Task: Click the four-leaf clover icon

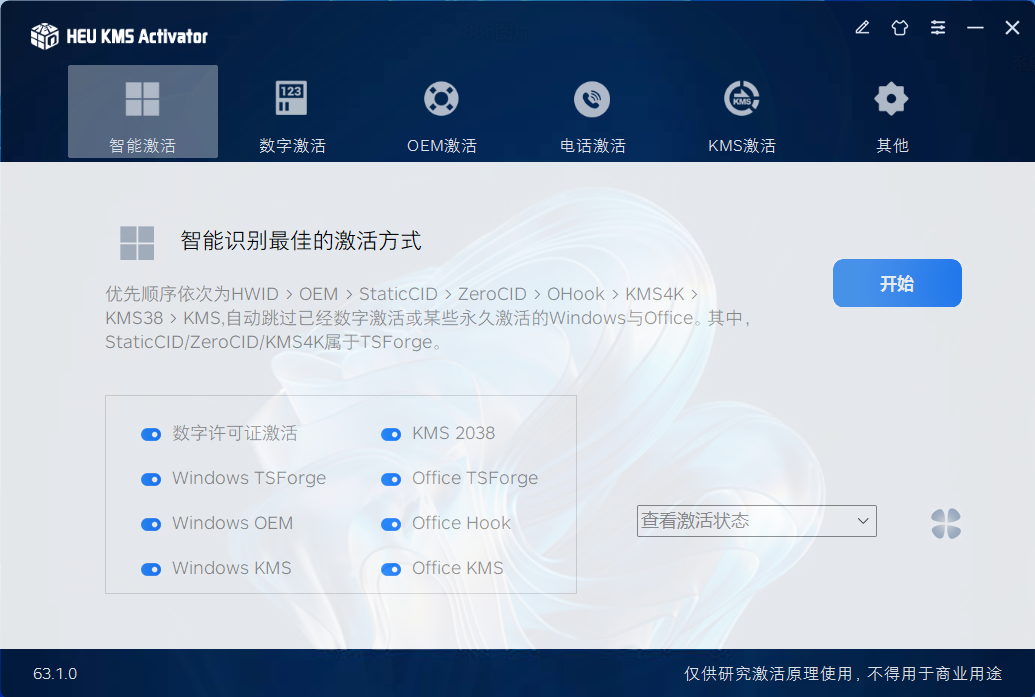Action: pyautogui.click(x=946, y=523)
